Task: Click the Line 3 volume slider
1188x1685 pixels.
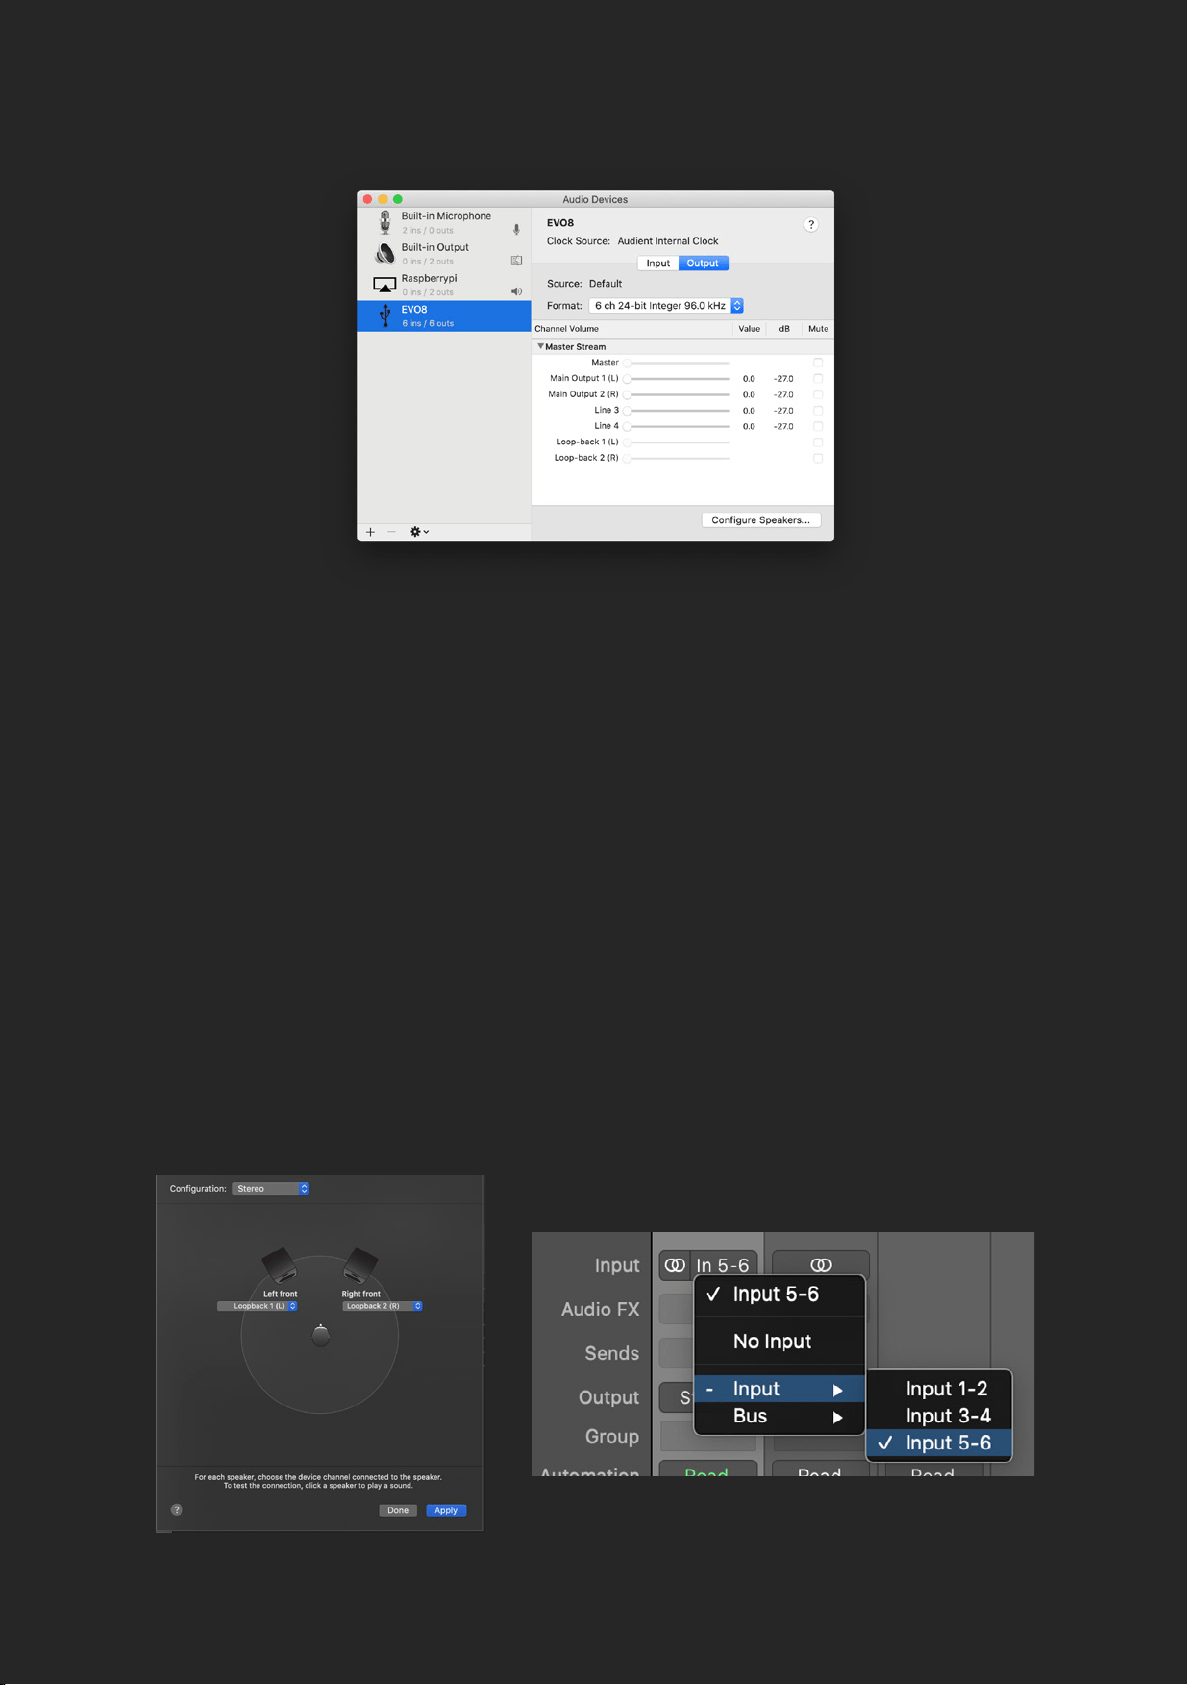Action: 677,411
